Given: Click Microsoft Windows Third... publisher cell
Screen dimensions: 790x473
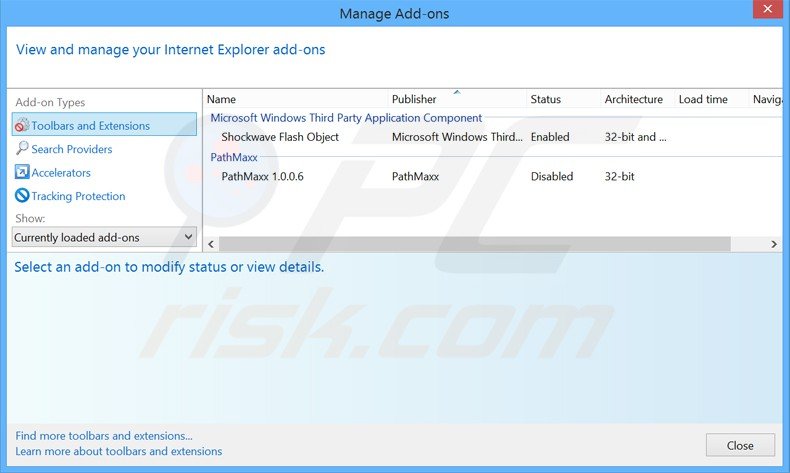Looking at the screenshot, I should [457, 137].
